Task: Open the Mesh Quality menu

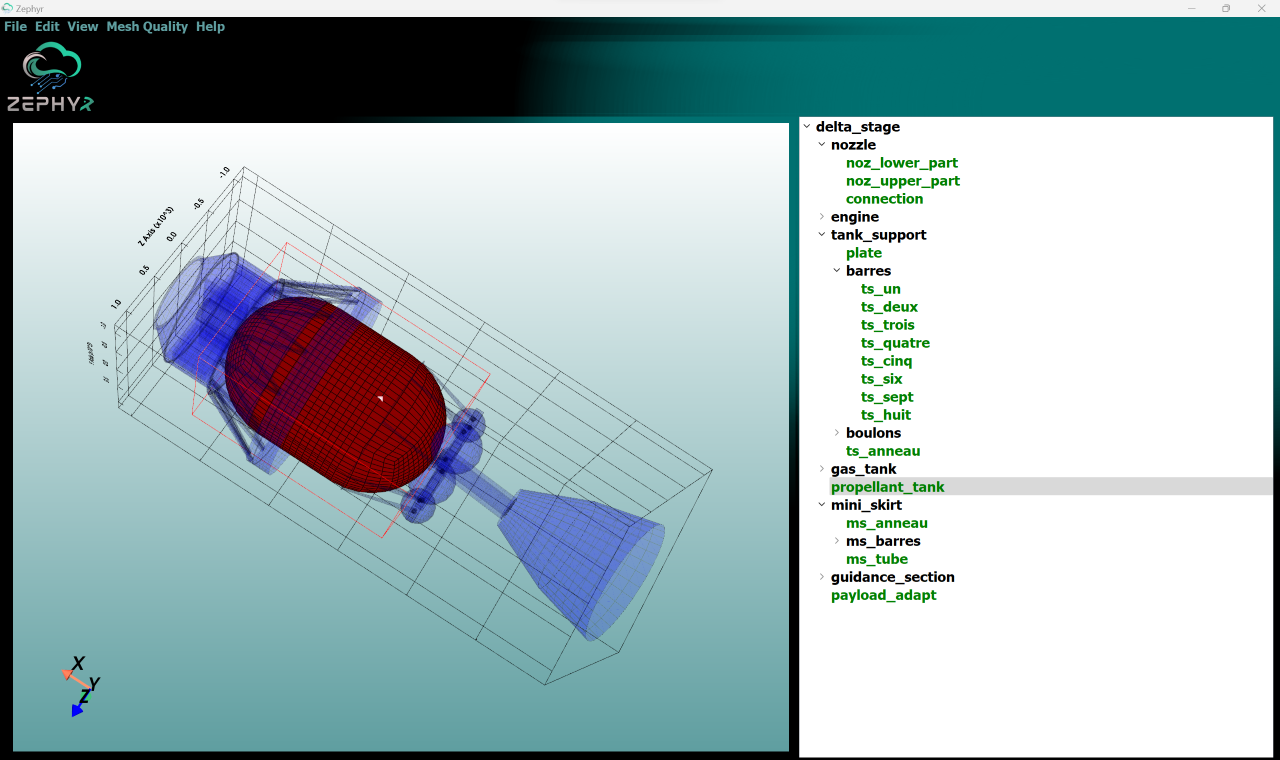Action: pos(147,27)
